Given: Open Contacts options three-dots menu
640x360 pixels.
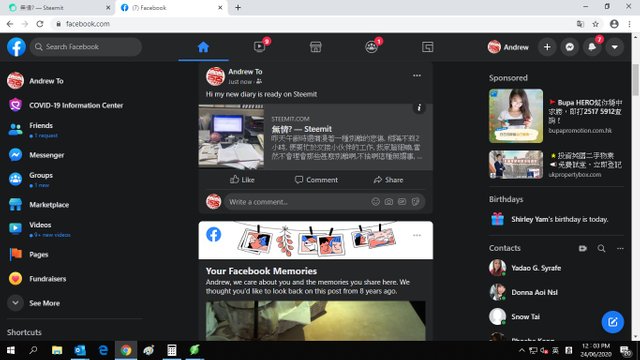Looking at the screenshot, I should 620,248.
